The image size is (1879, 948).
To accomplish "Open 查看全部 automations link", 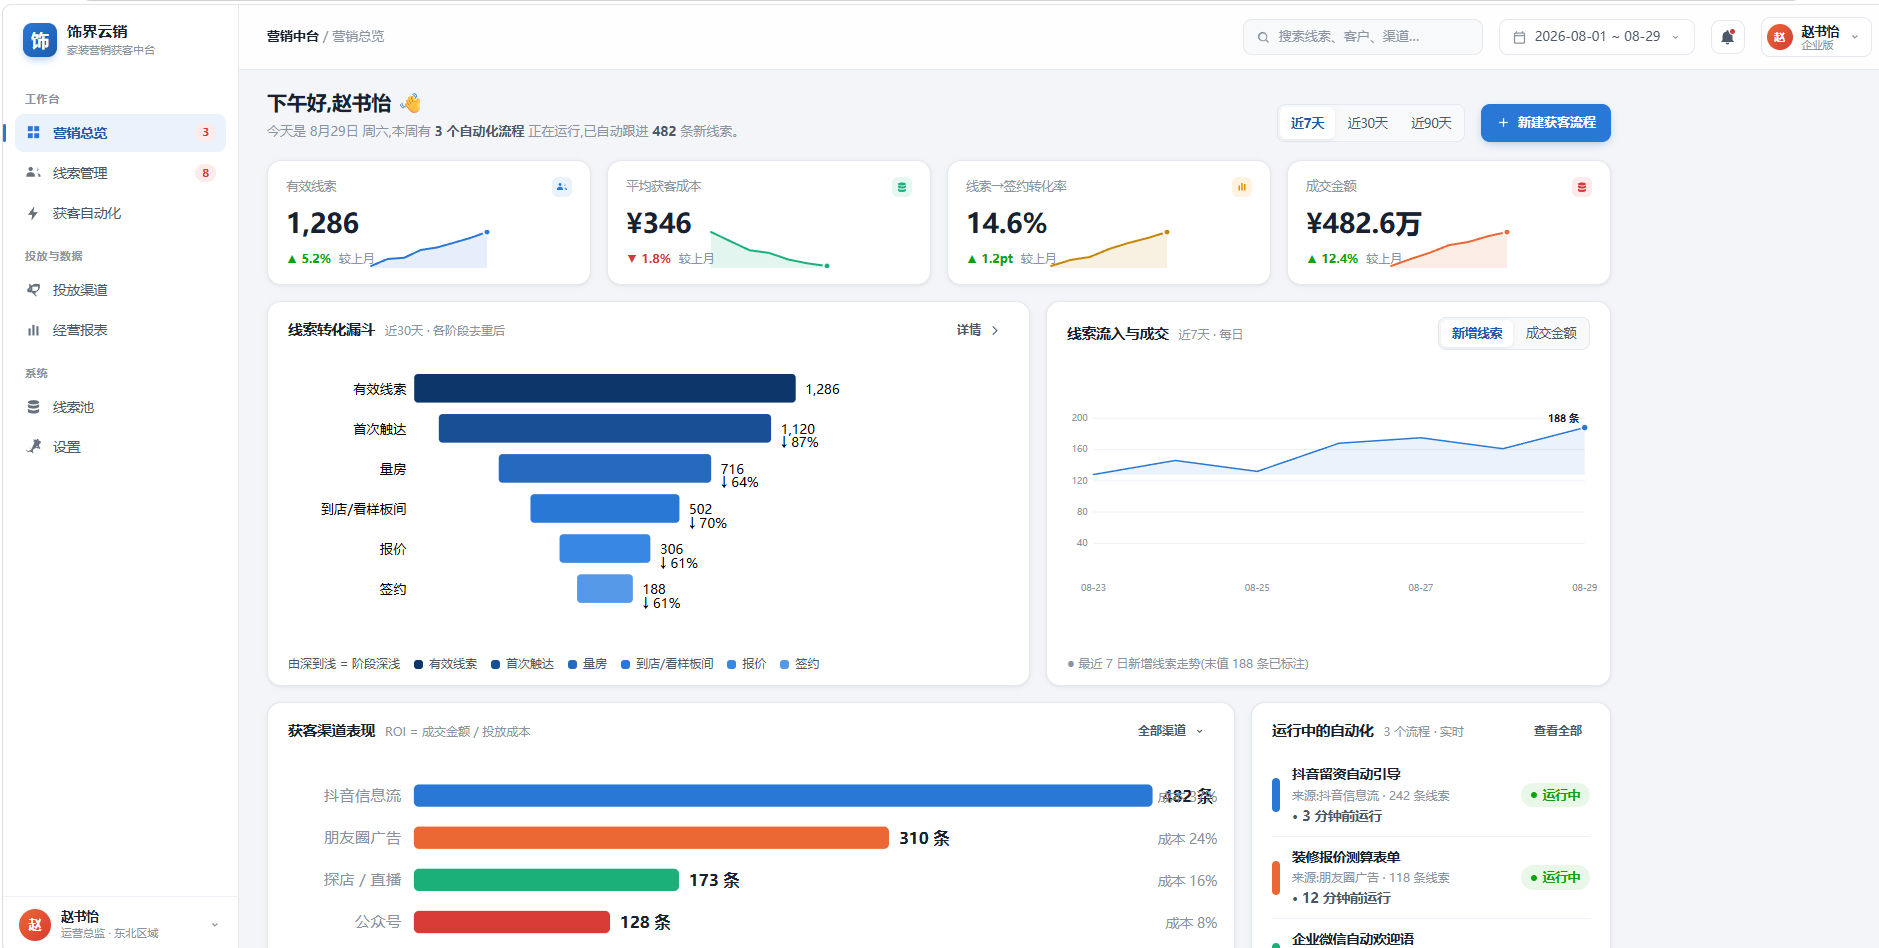I will click(x=1558, y=731).
